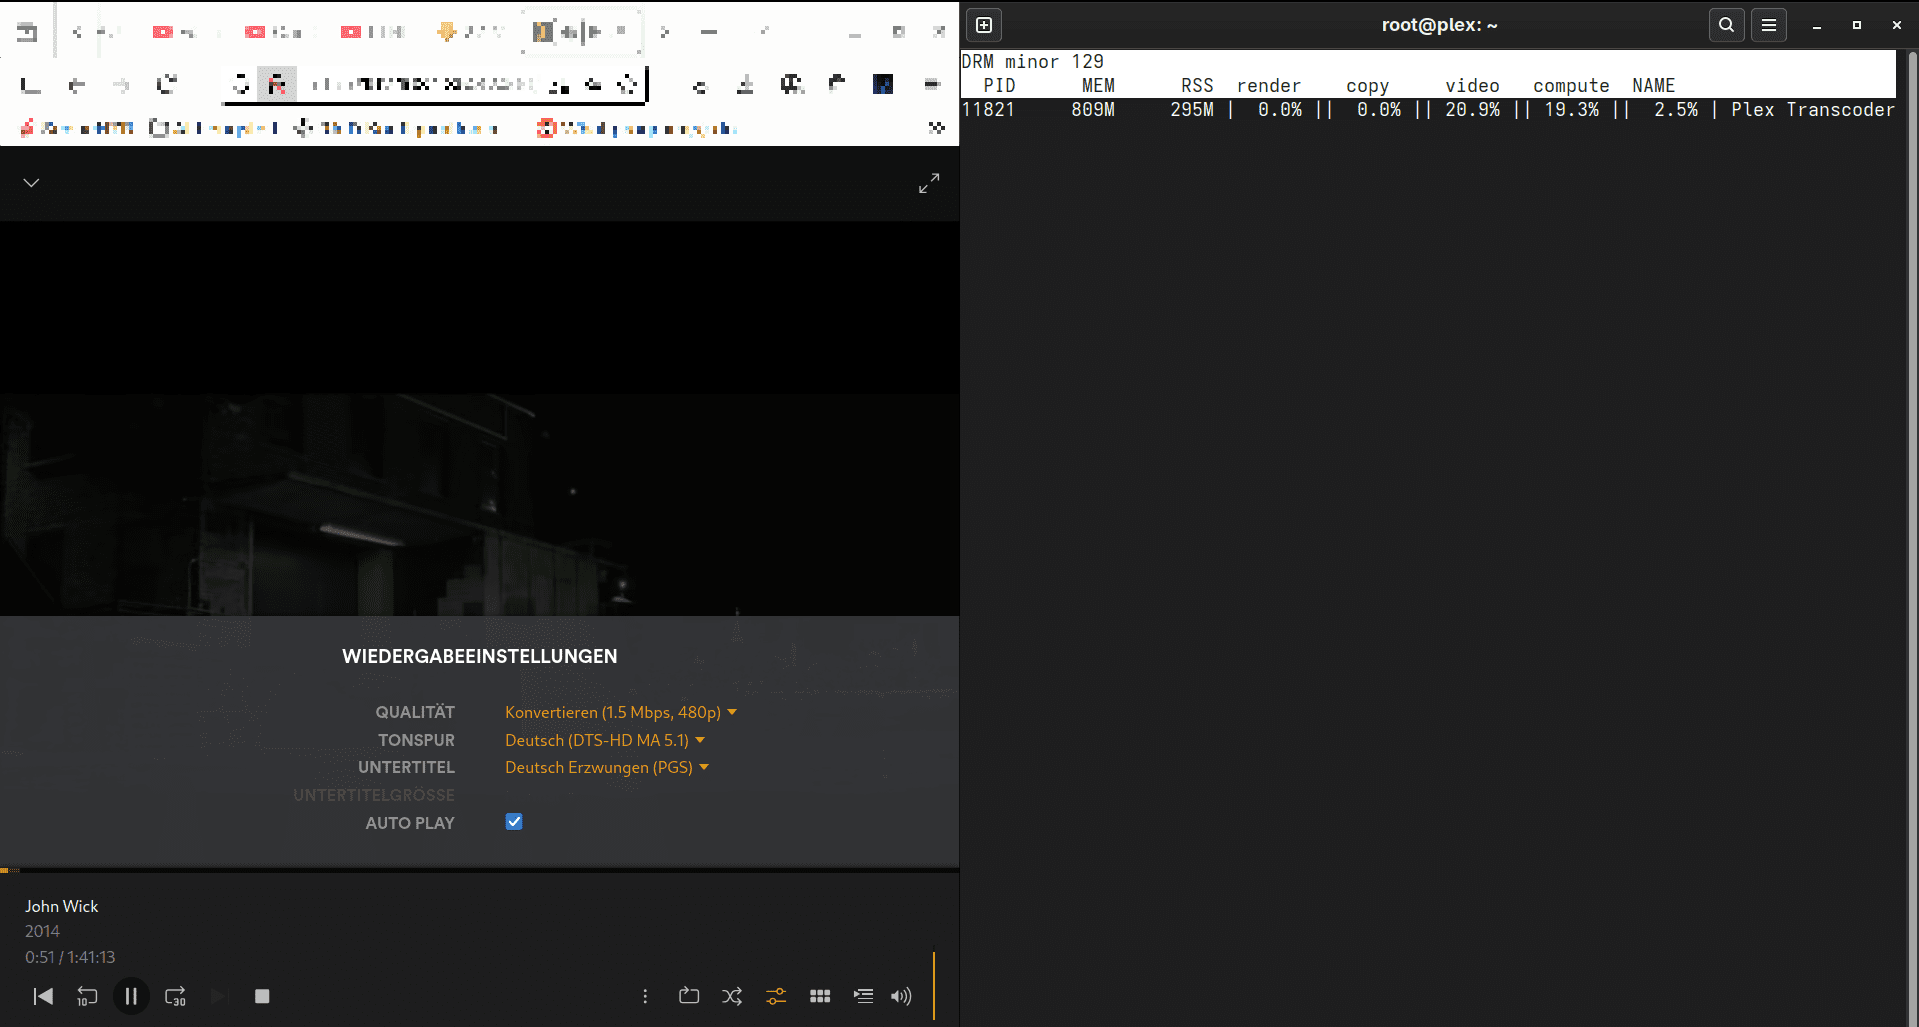Toggle repeat mode
This screenshot has height=1027, width=1919.
pyautogui.click(x=689, y=996)
